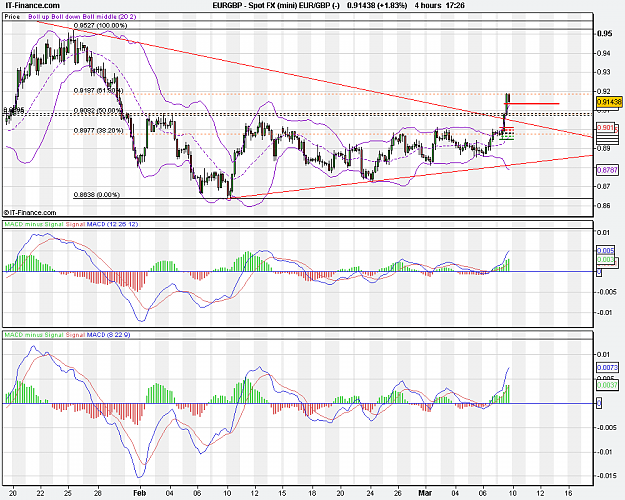
Task: Select the 0.9527 (100.00%) Fibonacci label
Action: [x=100, y=26]
